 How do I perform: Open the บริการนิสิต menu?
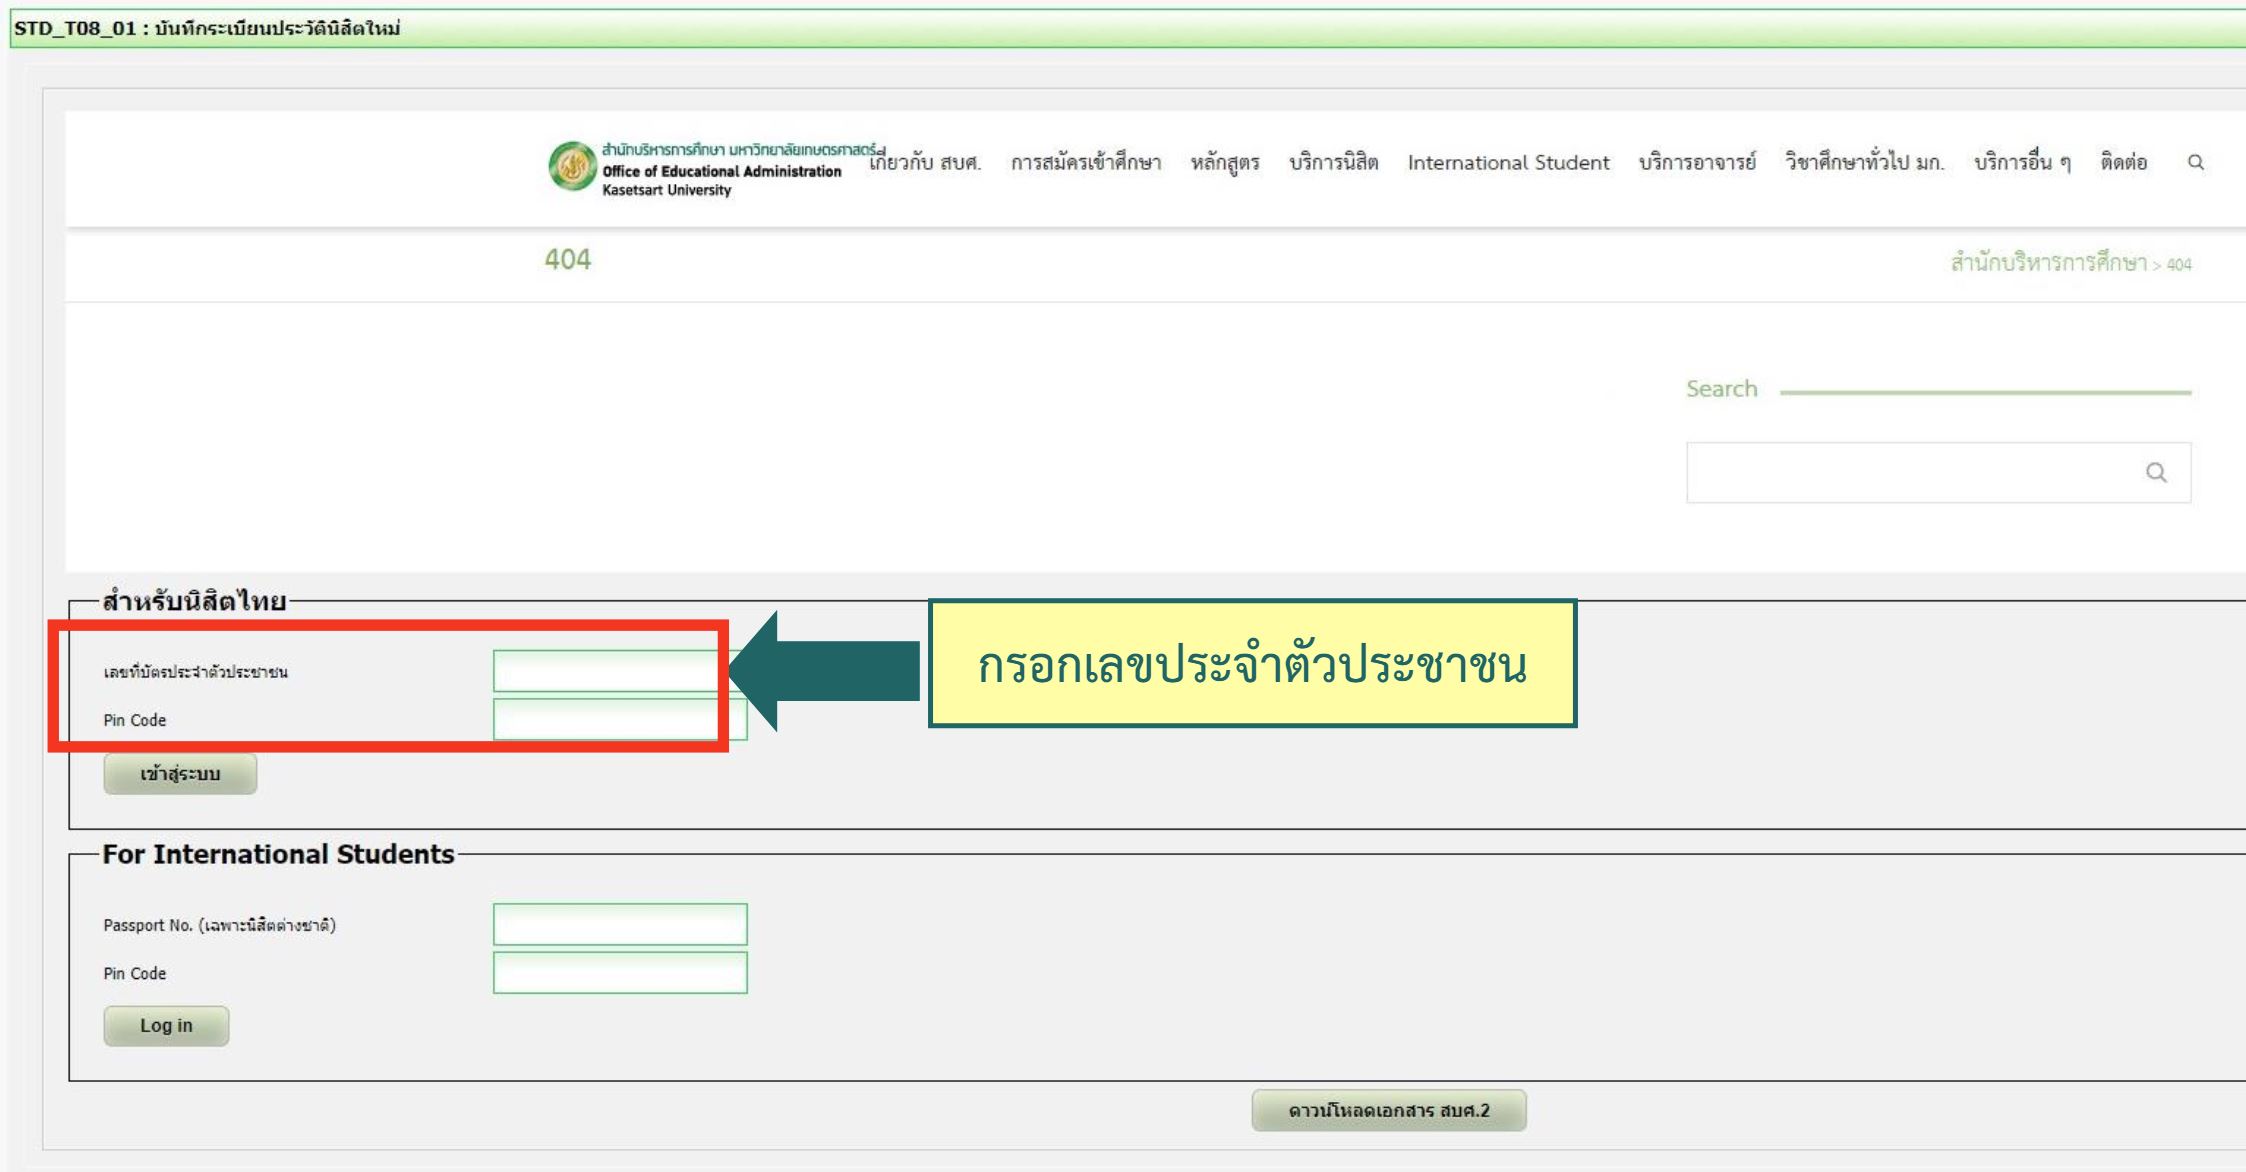(x=1333, y=163)
